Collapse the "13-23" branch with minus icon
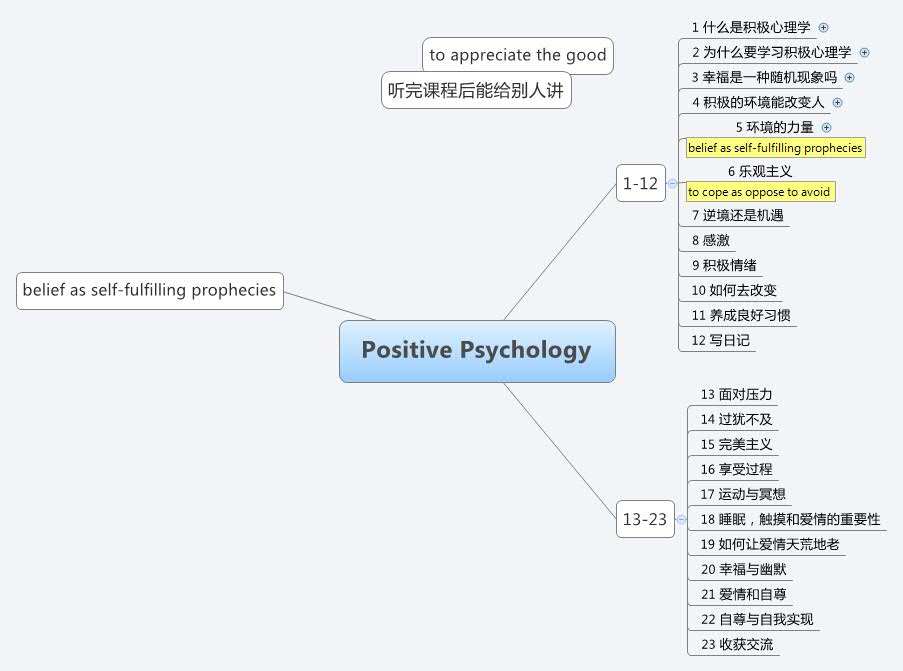 click(x=679, y=520)
